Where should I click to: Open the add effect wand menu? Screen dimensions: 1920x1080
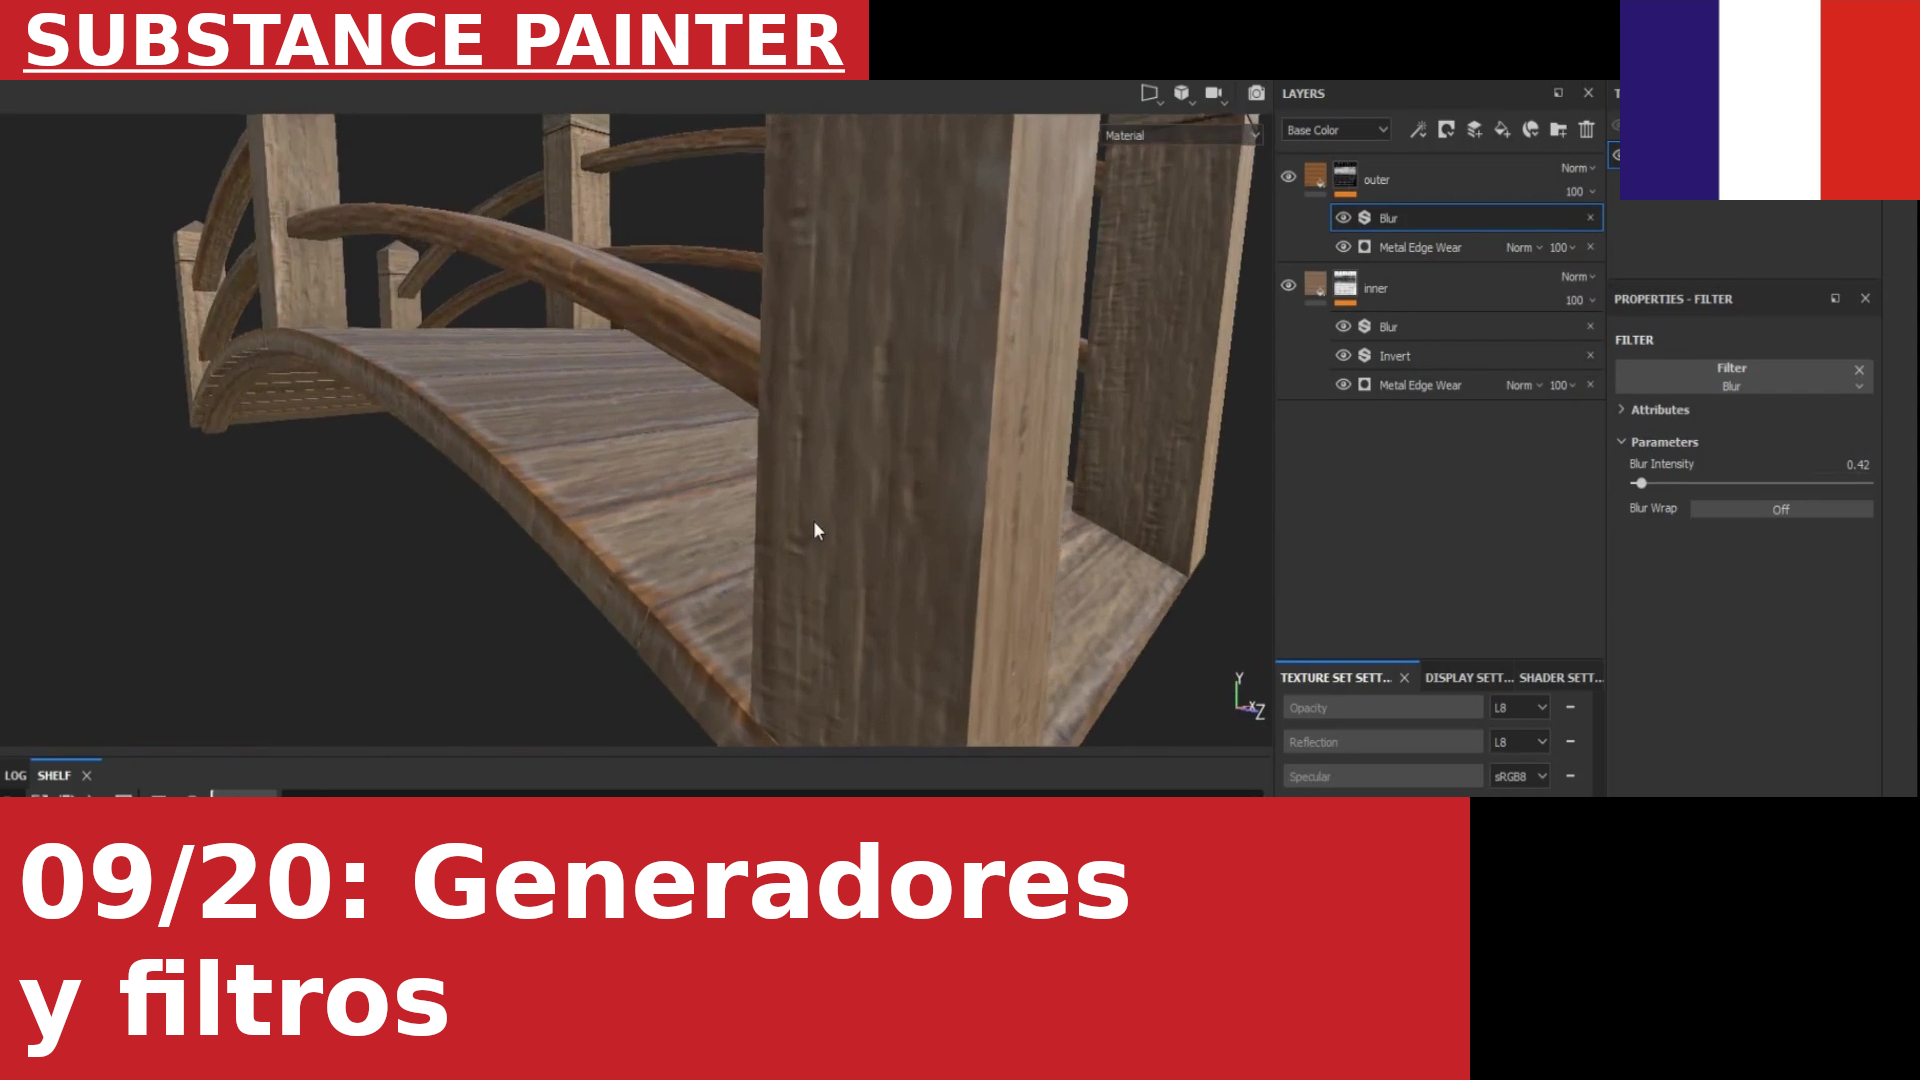point(1418,130)
